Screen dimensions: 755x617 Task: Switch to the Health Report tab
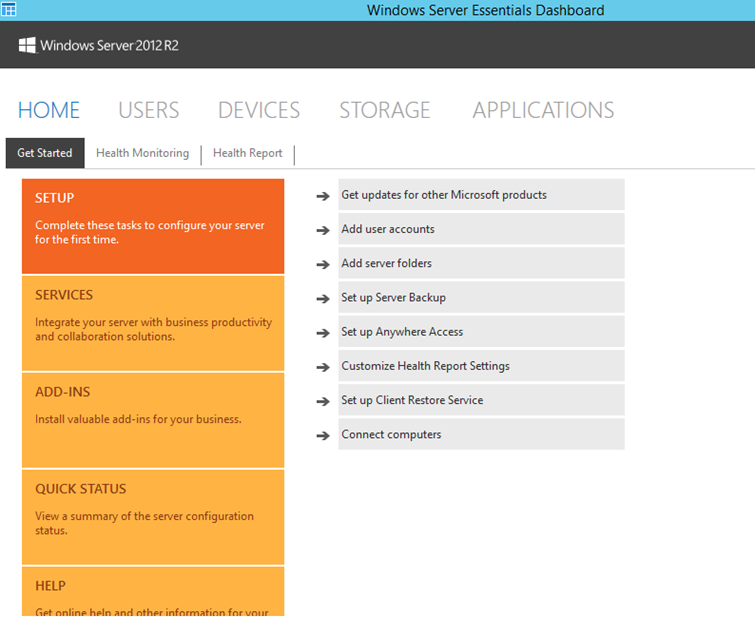tap(247, 153)
